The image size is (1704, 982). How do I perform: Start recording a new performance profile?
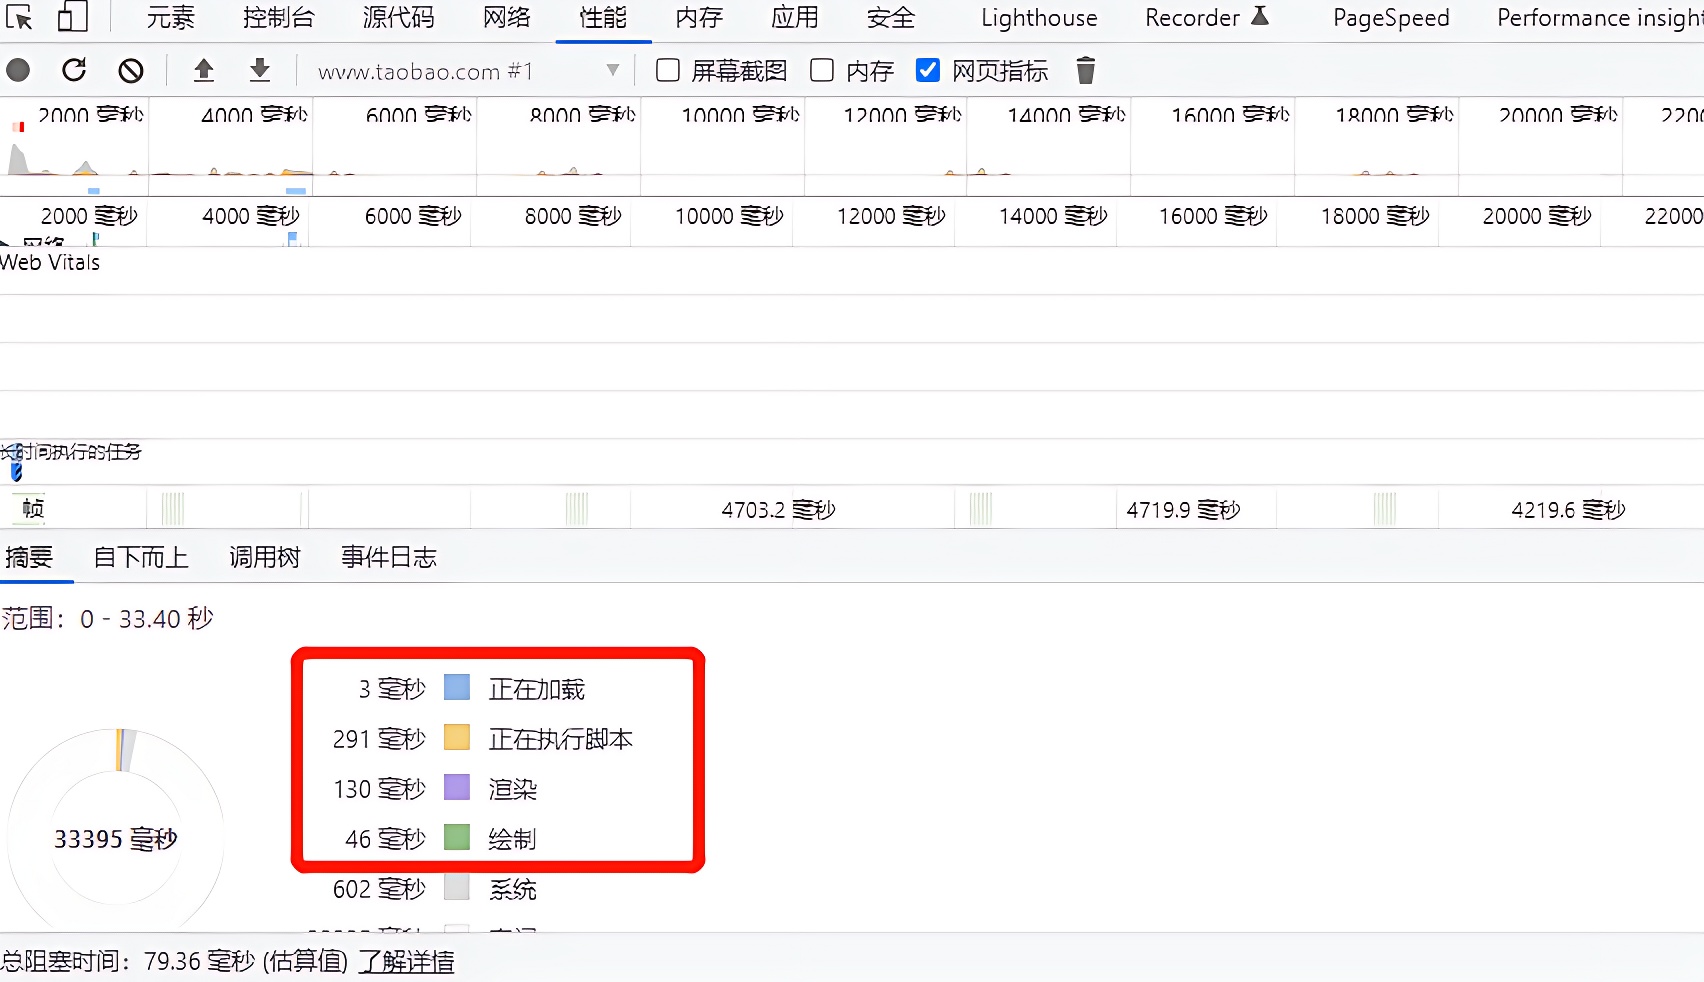(16, 70)
